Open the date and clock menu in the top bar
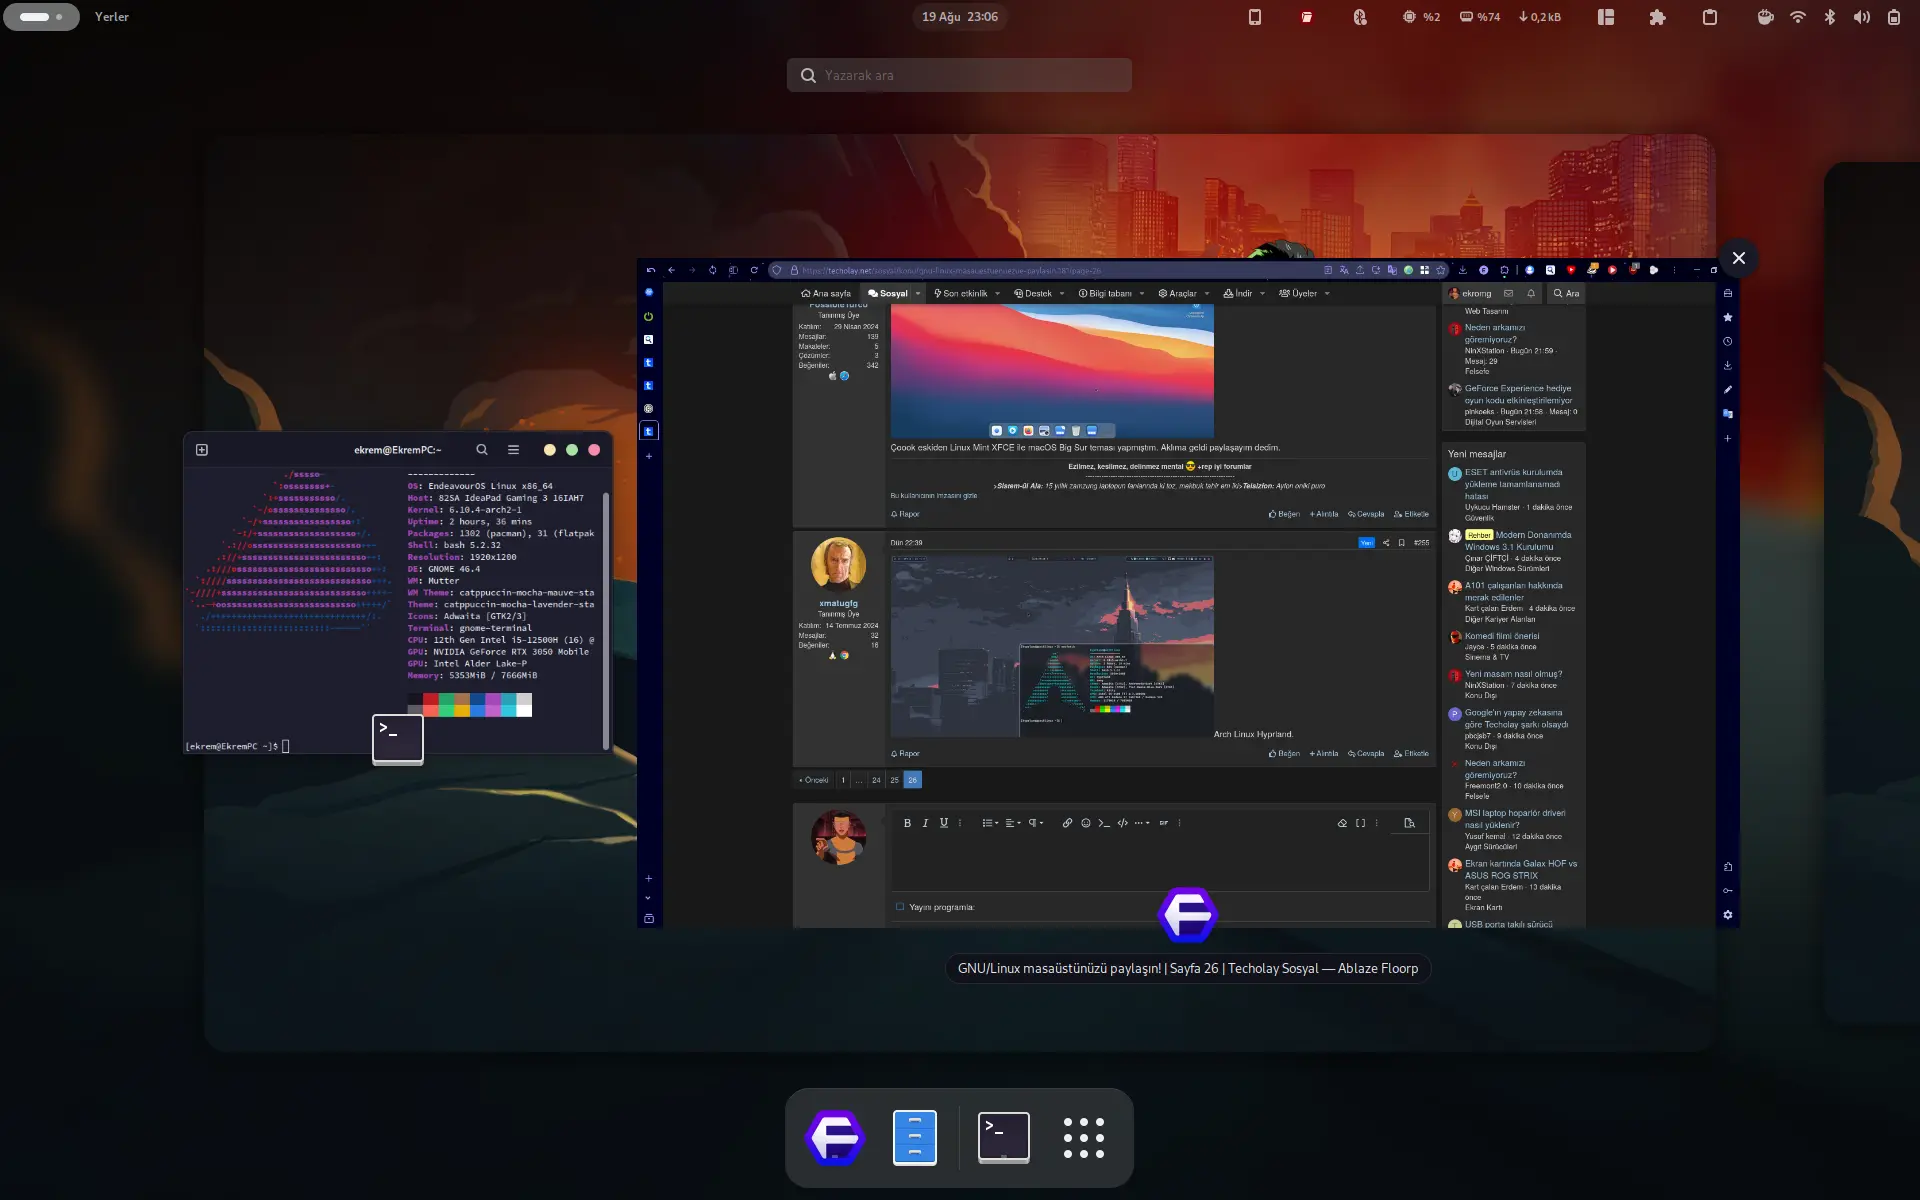1920x1200 pixels. tap(960, 17)
